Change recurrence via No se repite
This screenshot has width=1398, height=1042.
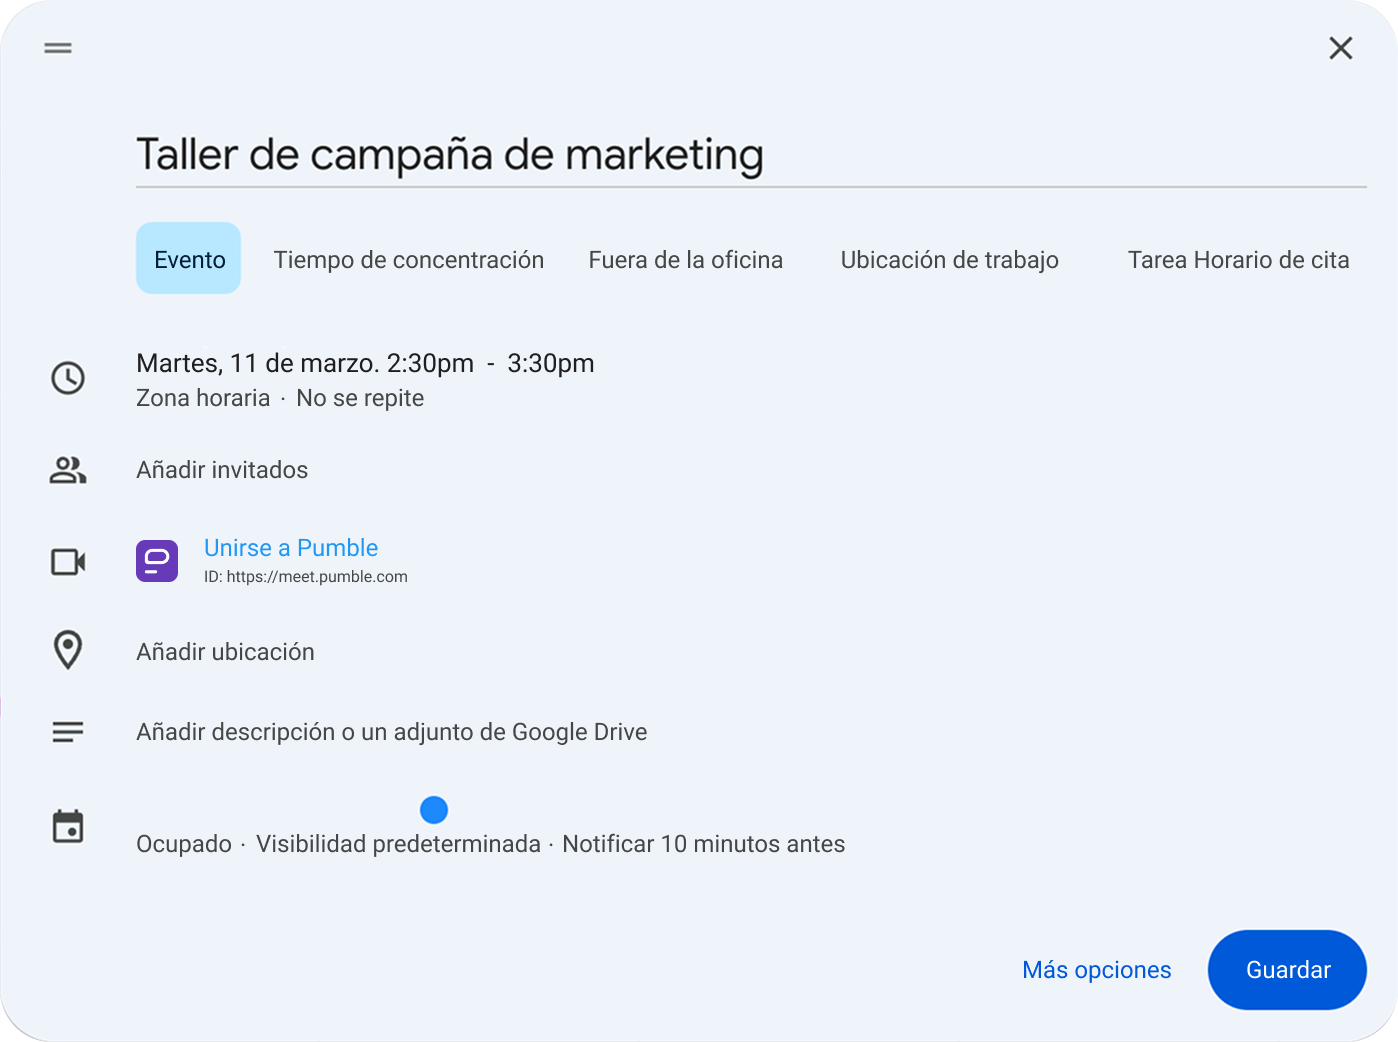point(359,398)
